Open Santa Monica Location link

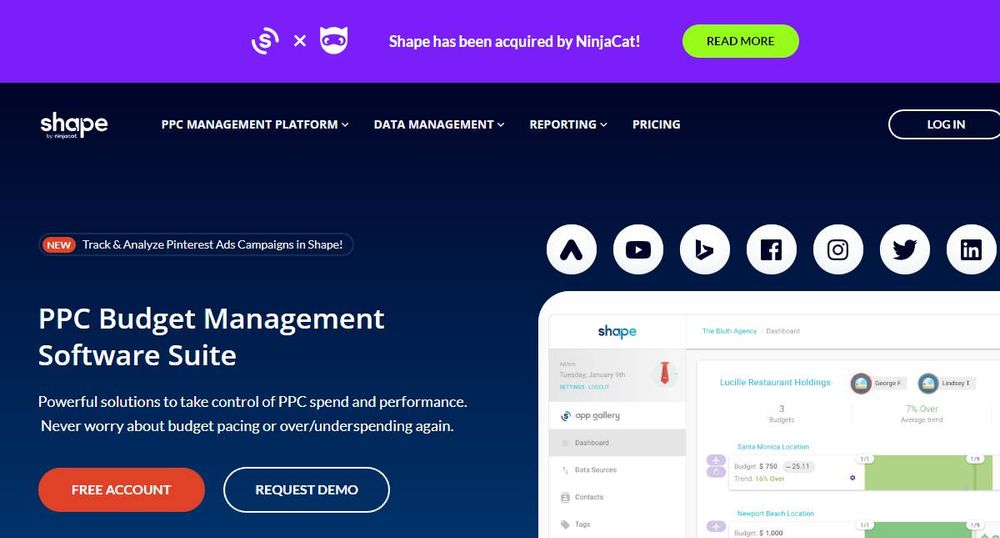tap(773, 447)
